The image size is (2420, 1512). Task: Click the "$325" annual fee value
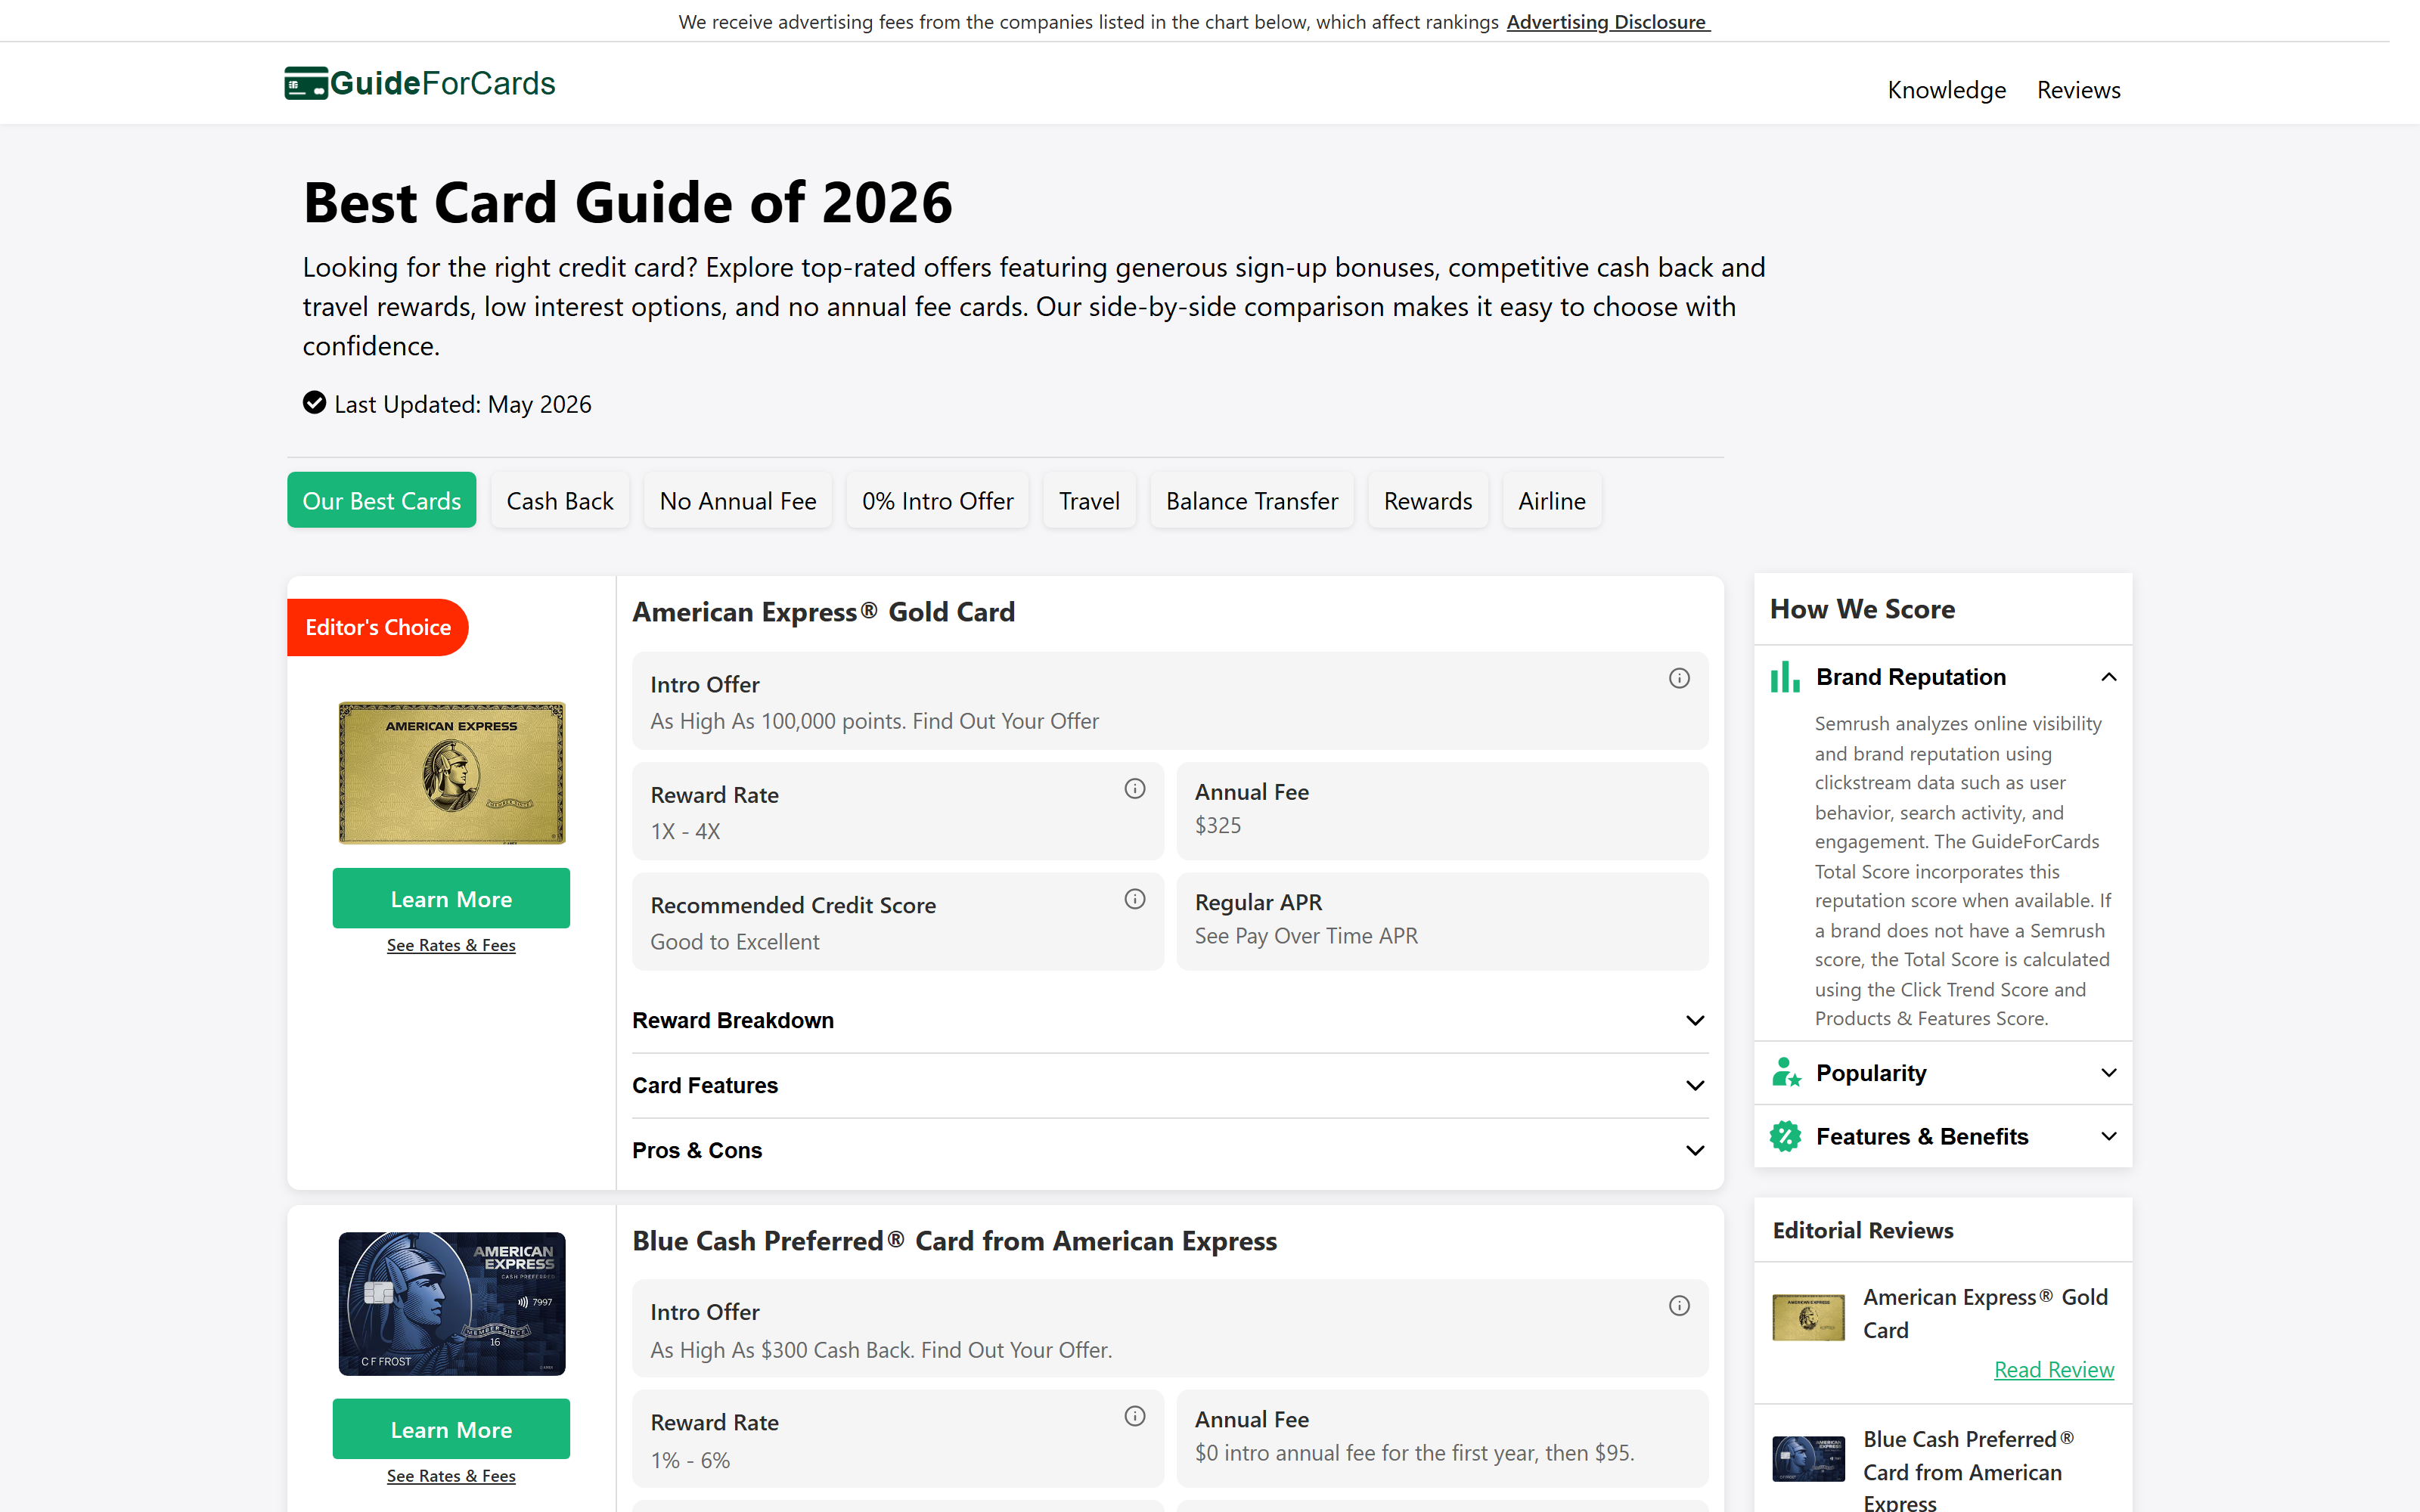1218,825
